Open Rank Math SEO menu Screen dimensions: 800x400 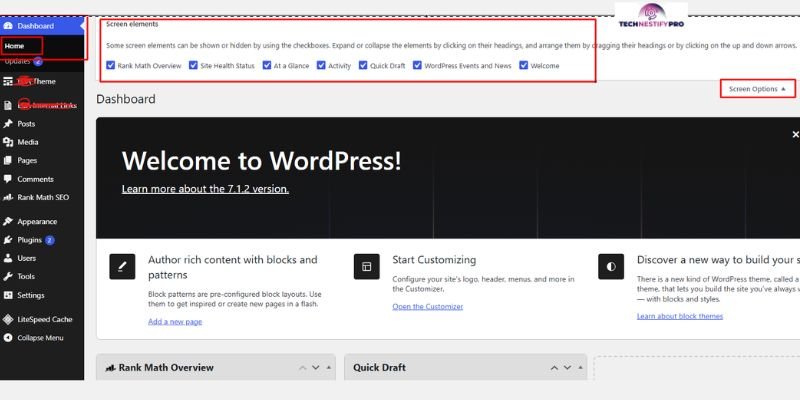click(43, 197)
